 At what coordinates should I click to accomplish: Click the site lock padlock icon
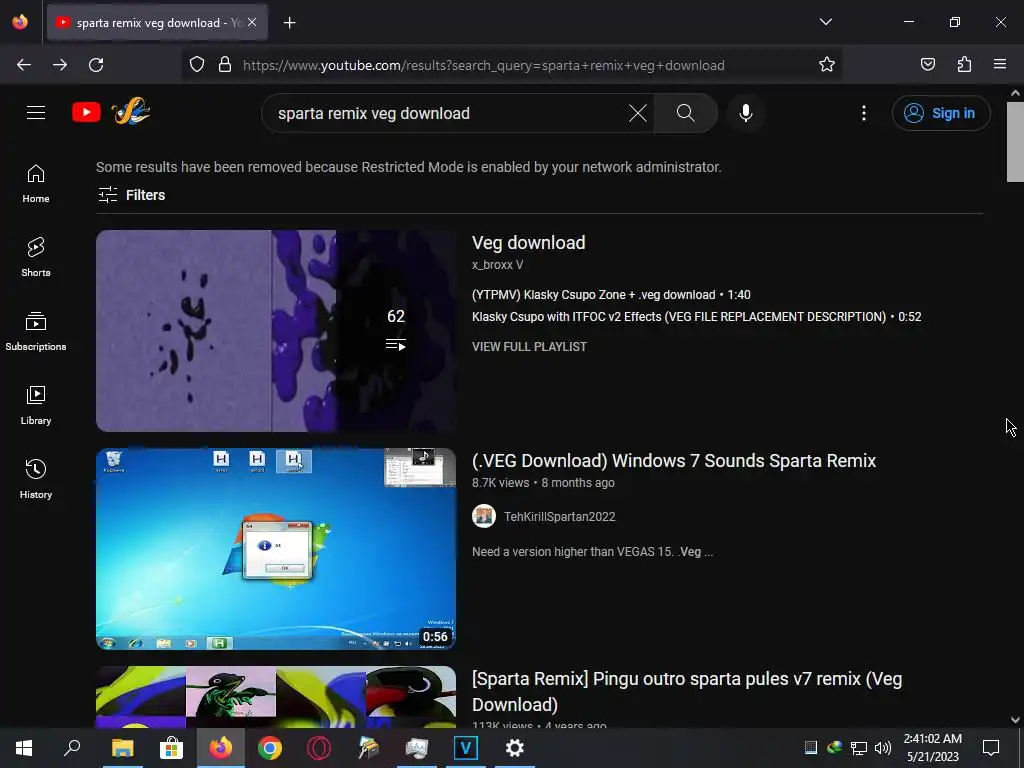(x=225, y=65)
